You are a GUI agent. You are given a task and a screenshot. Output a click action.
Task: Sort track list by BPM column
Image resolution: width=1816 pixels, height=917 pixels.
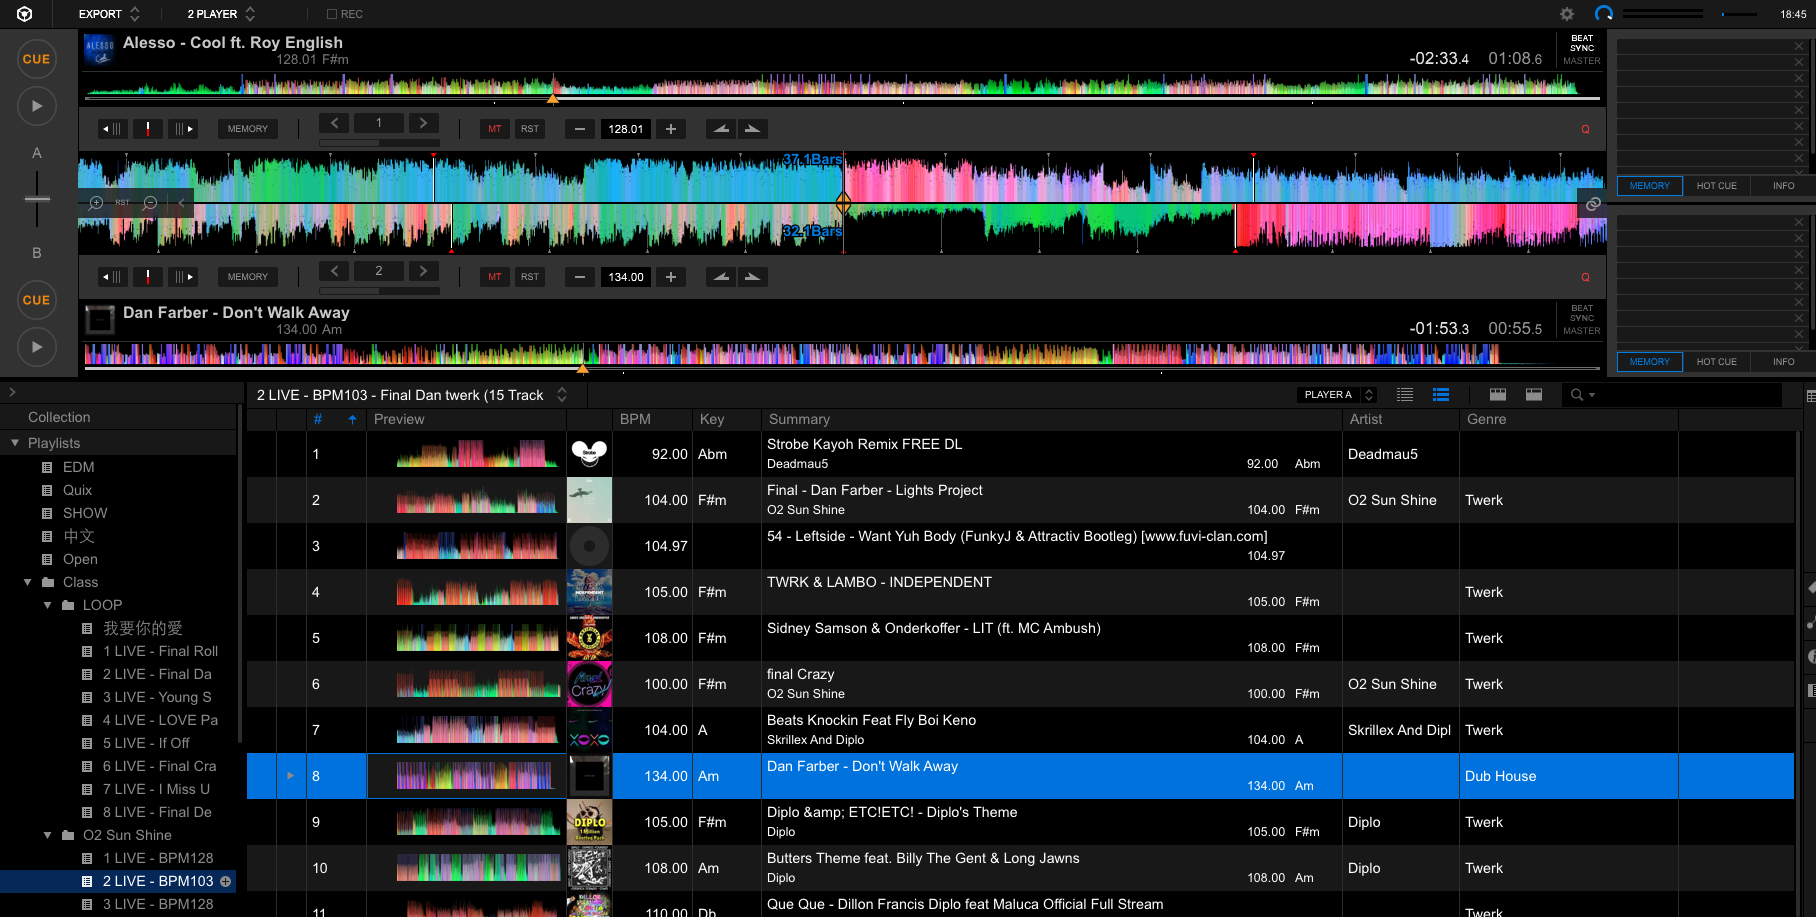[x=635, y=419]
